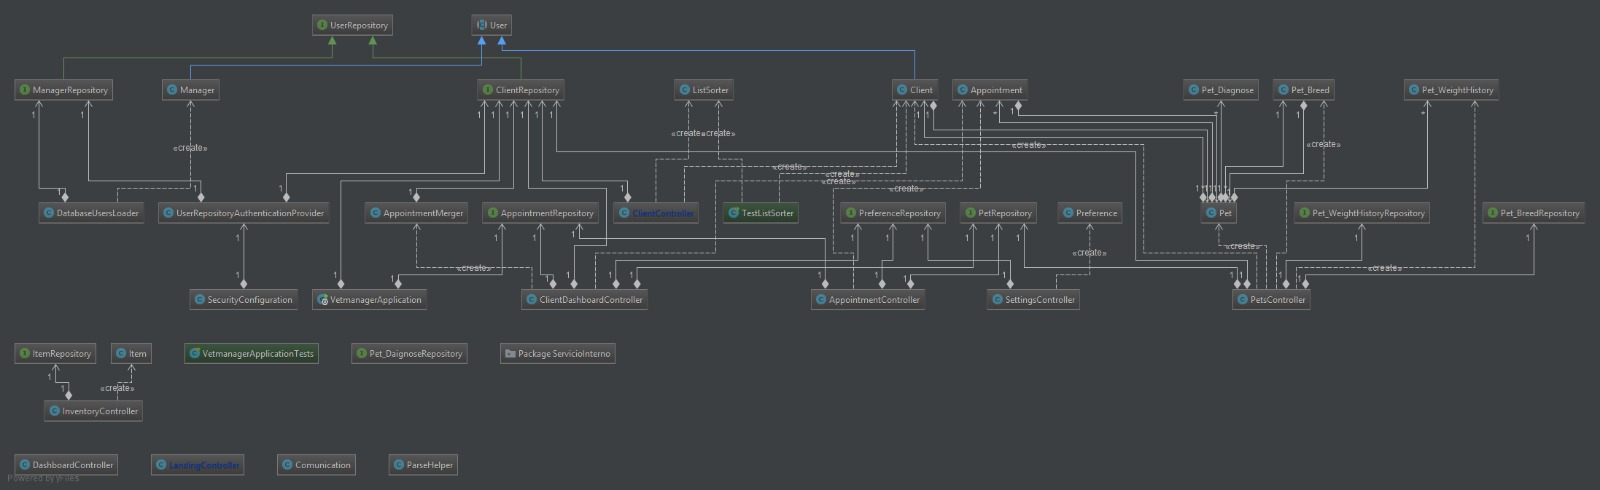The image size is (1600, 490).
Task: Select the SecurityConfiguration class node
Action: (243, 300)
